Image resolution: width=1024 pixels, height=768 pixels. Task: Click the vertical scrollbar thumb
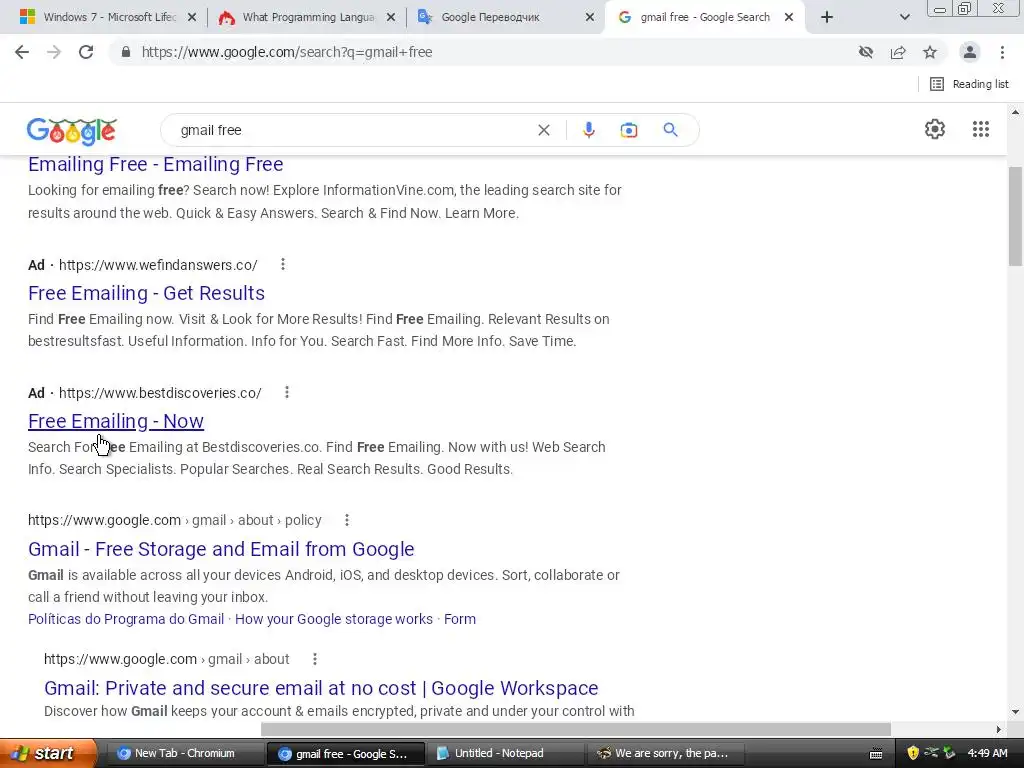click(x=1015, y=217)
